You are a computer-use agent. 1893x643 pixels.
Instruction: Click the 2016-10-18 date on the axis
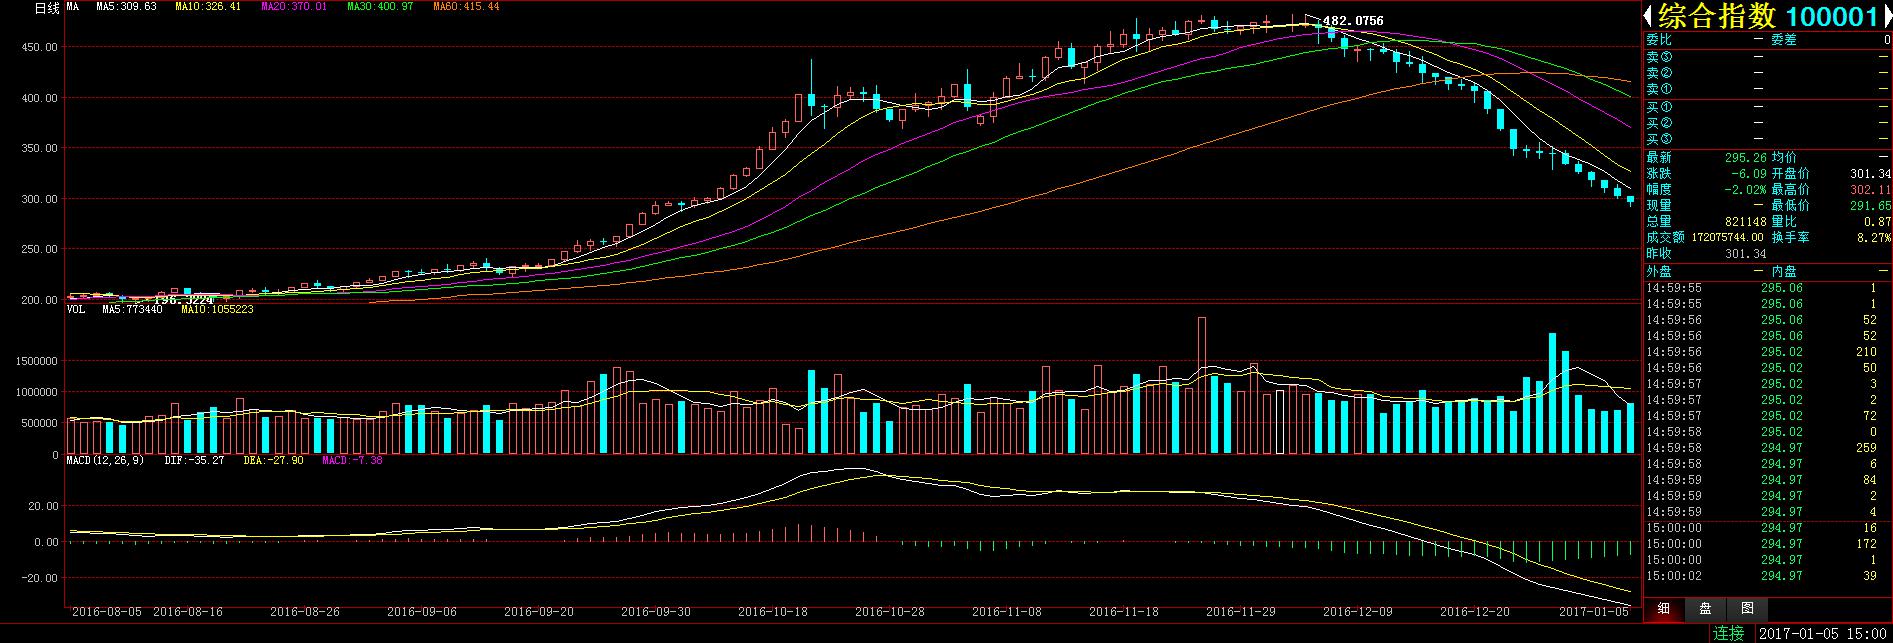tap(772, 612)
